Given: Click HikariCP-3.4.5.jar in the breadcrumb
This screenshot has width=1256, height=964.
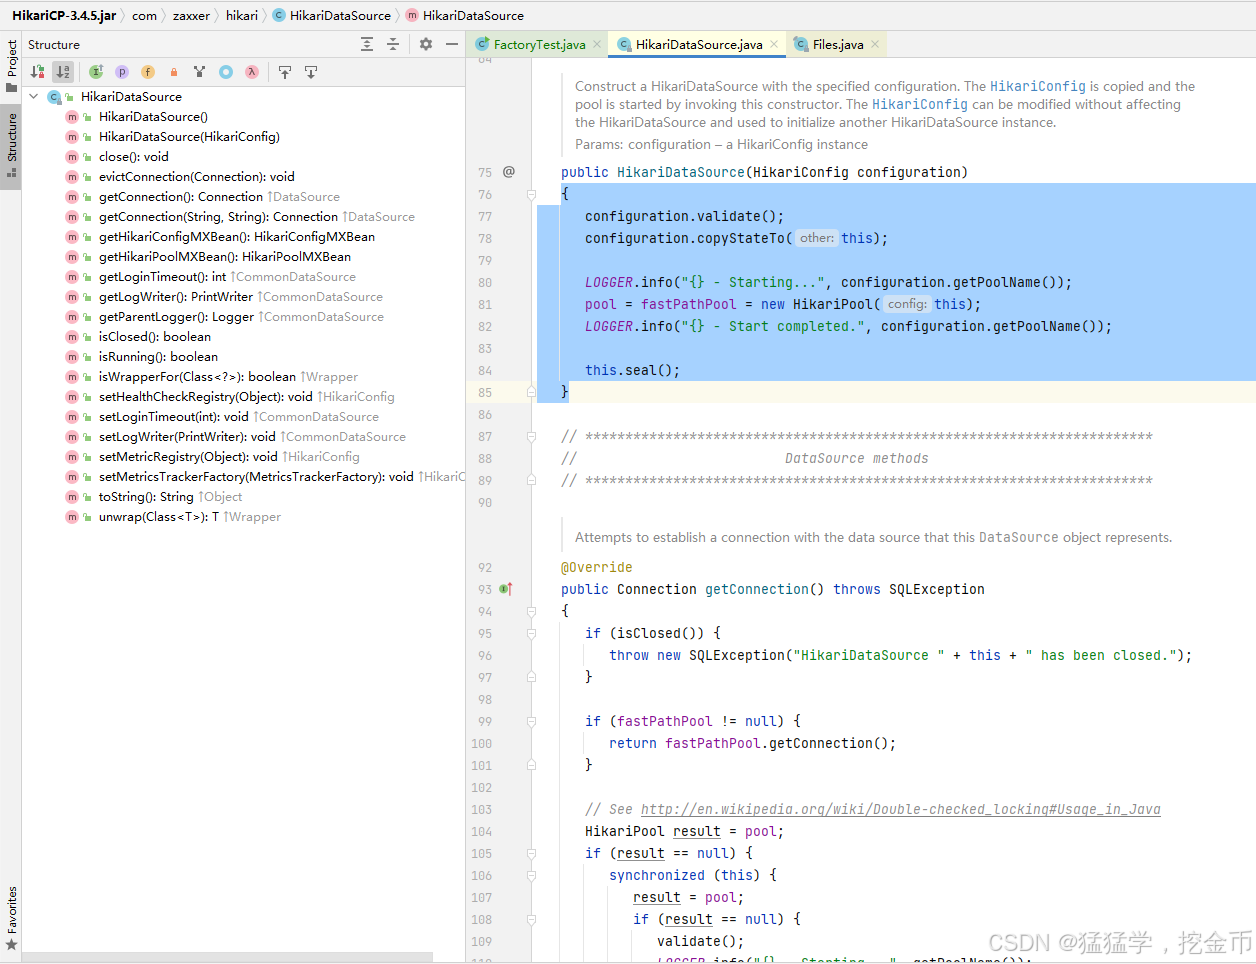Looking at the screenshot, I should point(64,15).
